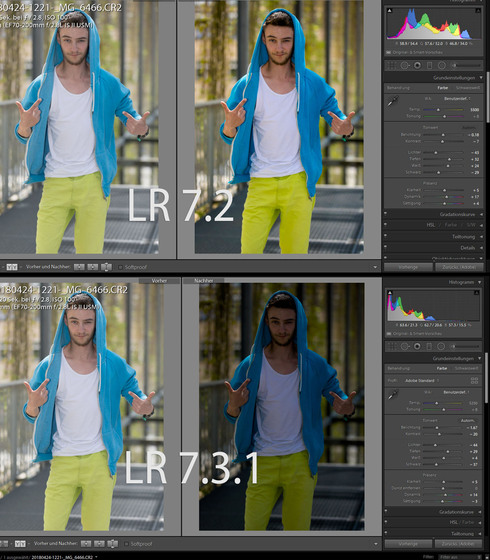
Task: Click the Autom. tone button in LR 7.2
Action: pos(469,128)
